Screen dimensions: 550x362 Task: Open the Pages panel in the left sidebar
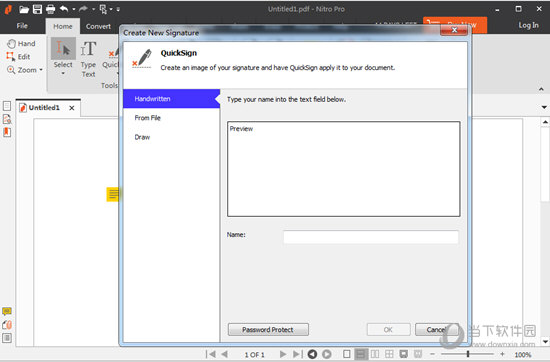(7, 106)
